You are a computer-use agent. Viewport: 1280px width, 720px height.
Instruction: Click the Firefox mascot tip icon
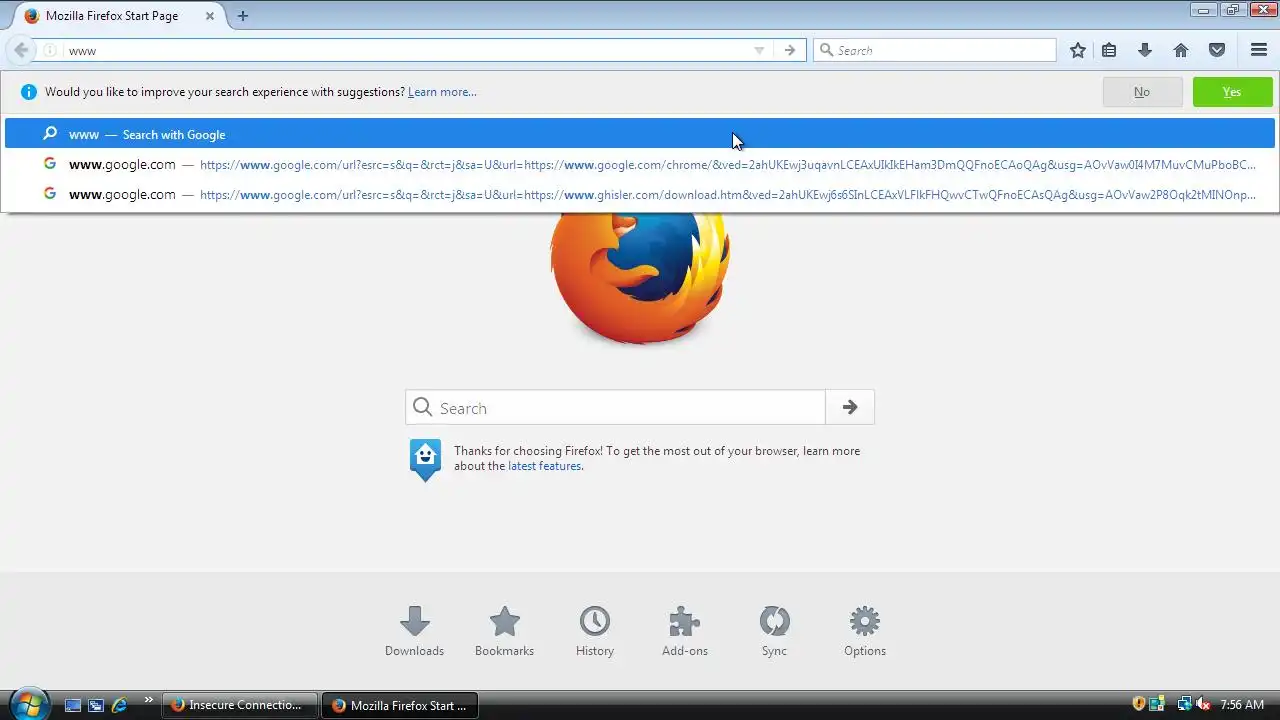click(x=425, y=459)
